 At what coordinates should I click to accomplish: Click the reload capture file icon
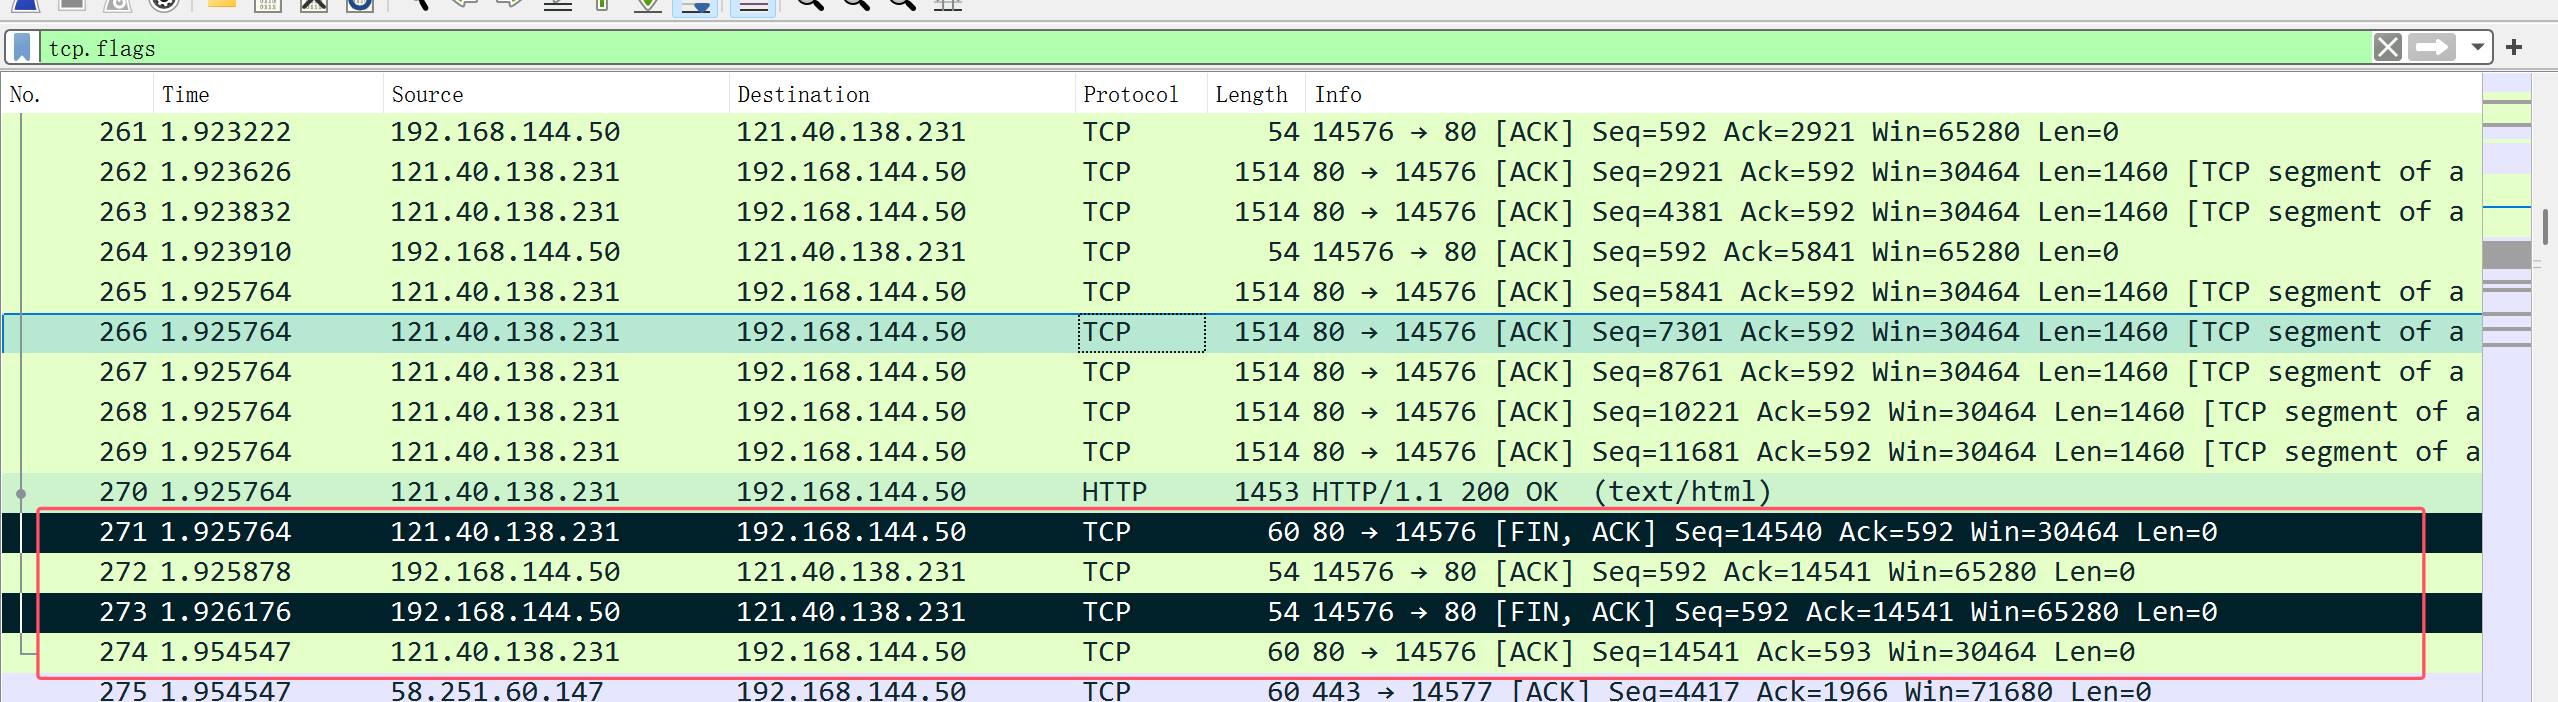click(x=360, y=4)
